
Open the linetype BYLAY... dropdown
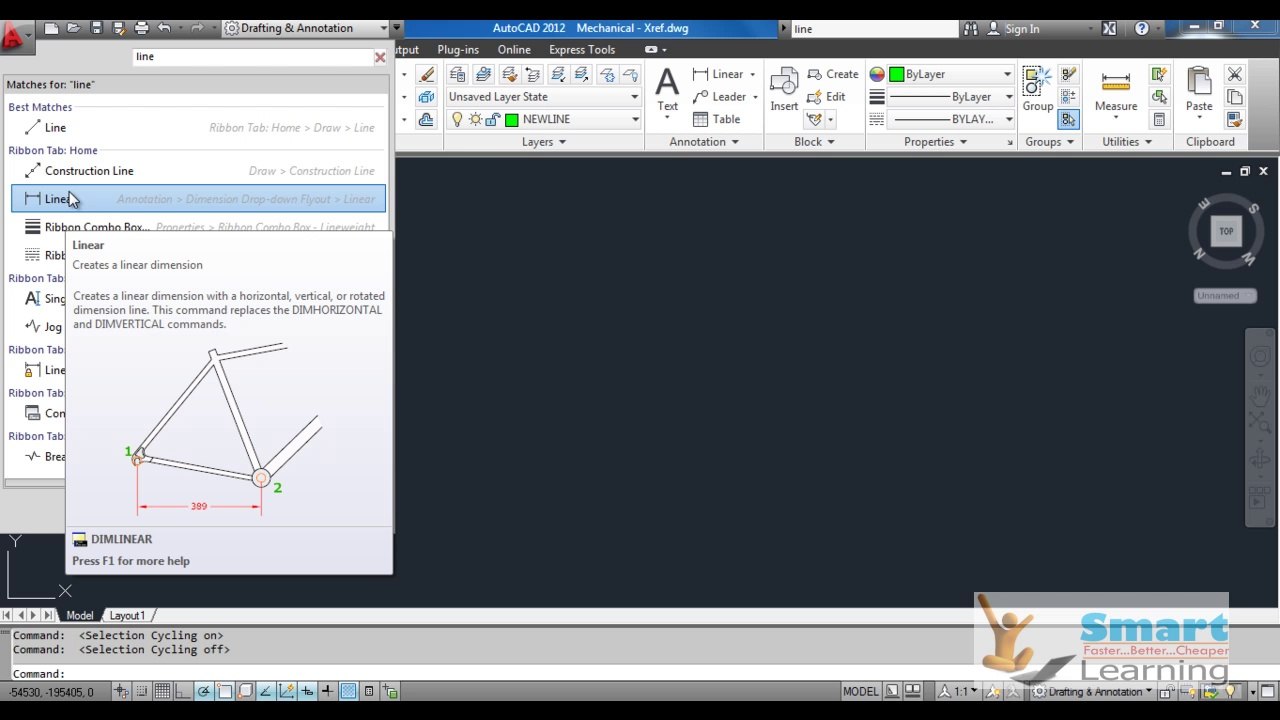pos(950,120)
